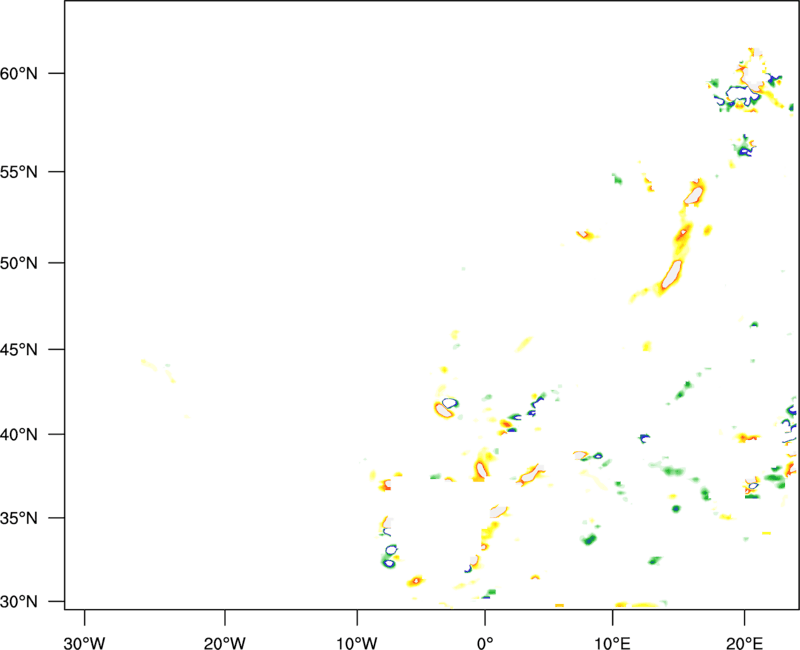Click the 0° longitude axis label

coord(485,643)
